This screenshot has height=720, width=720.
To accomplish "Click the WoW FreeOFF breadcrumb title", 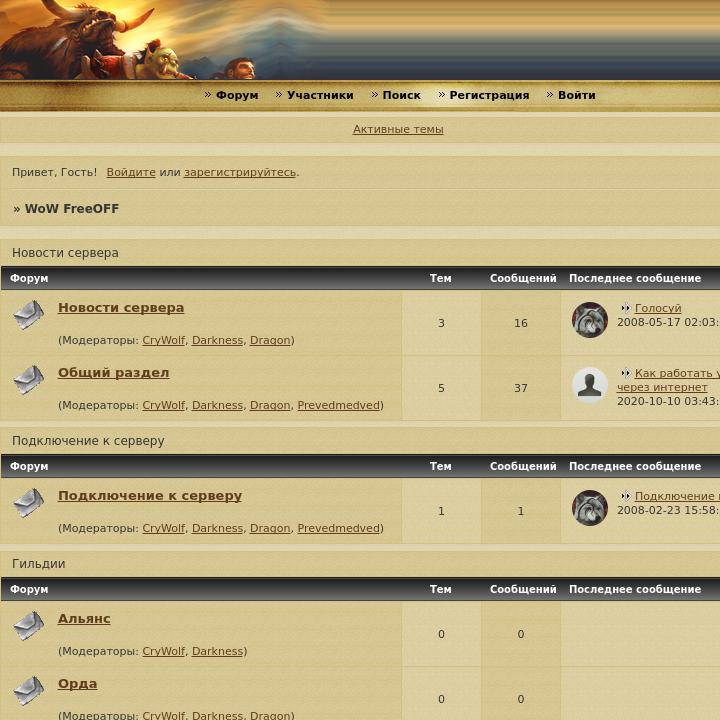I will [x=72, y=208].
